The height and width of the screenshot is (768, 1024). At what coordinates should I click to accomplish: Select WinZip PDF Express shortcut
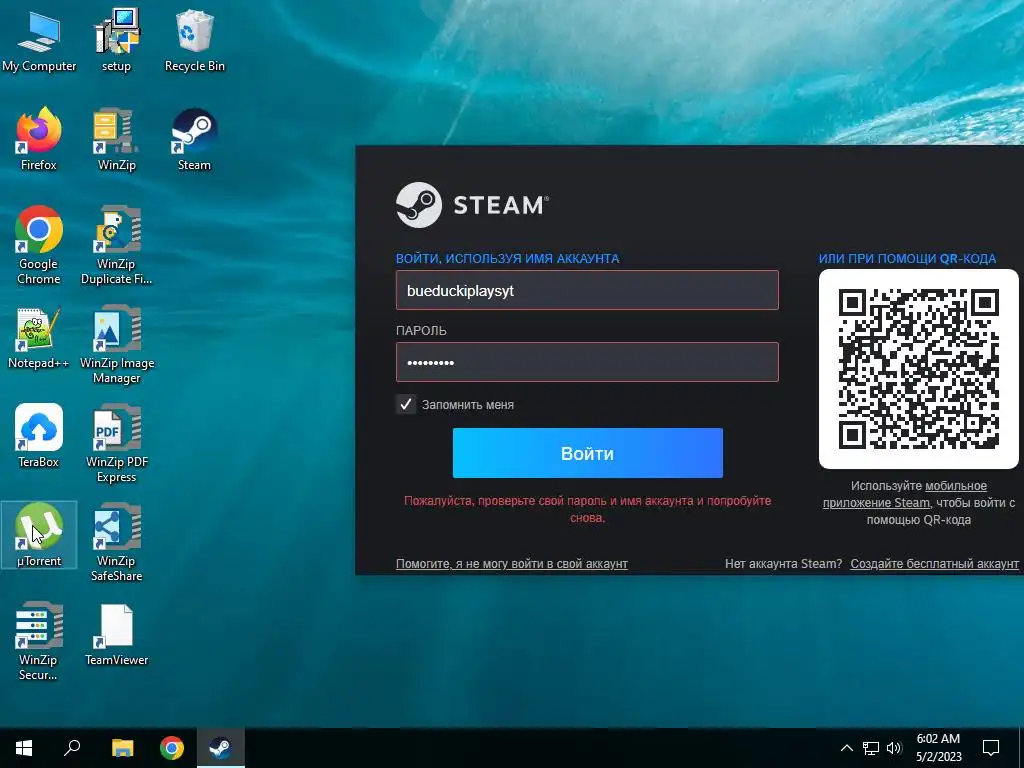pyautogui.click(x=116, y=443)
